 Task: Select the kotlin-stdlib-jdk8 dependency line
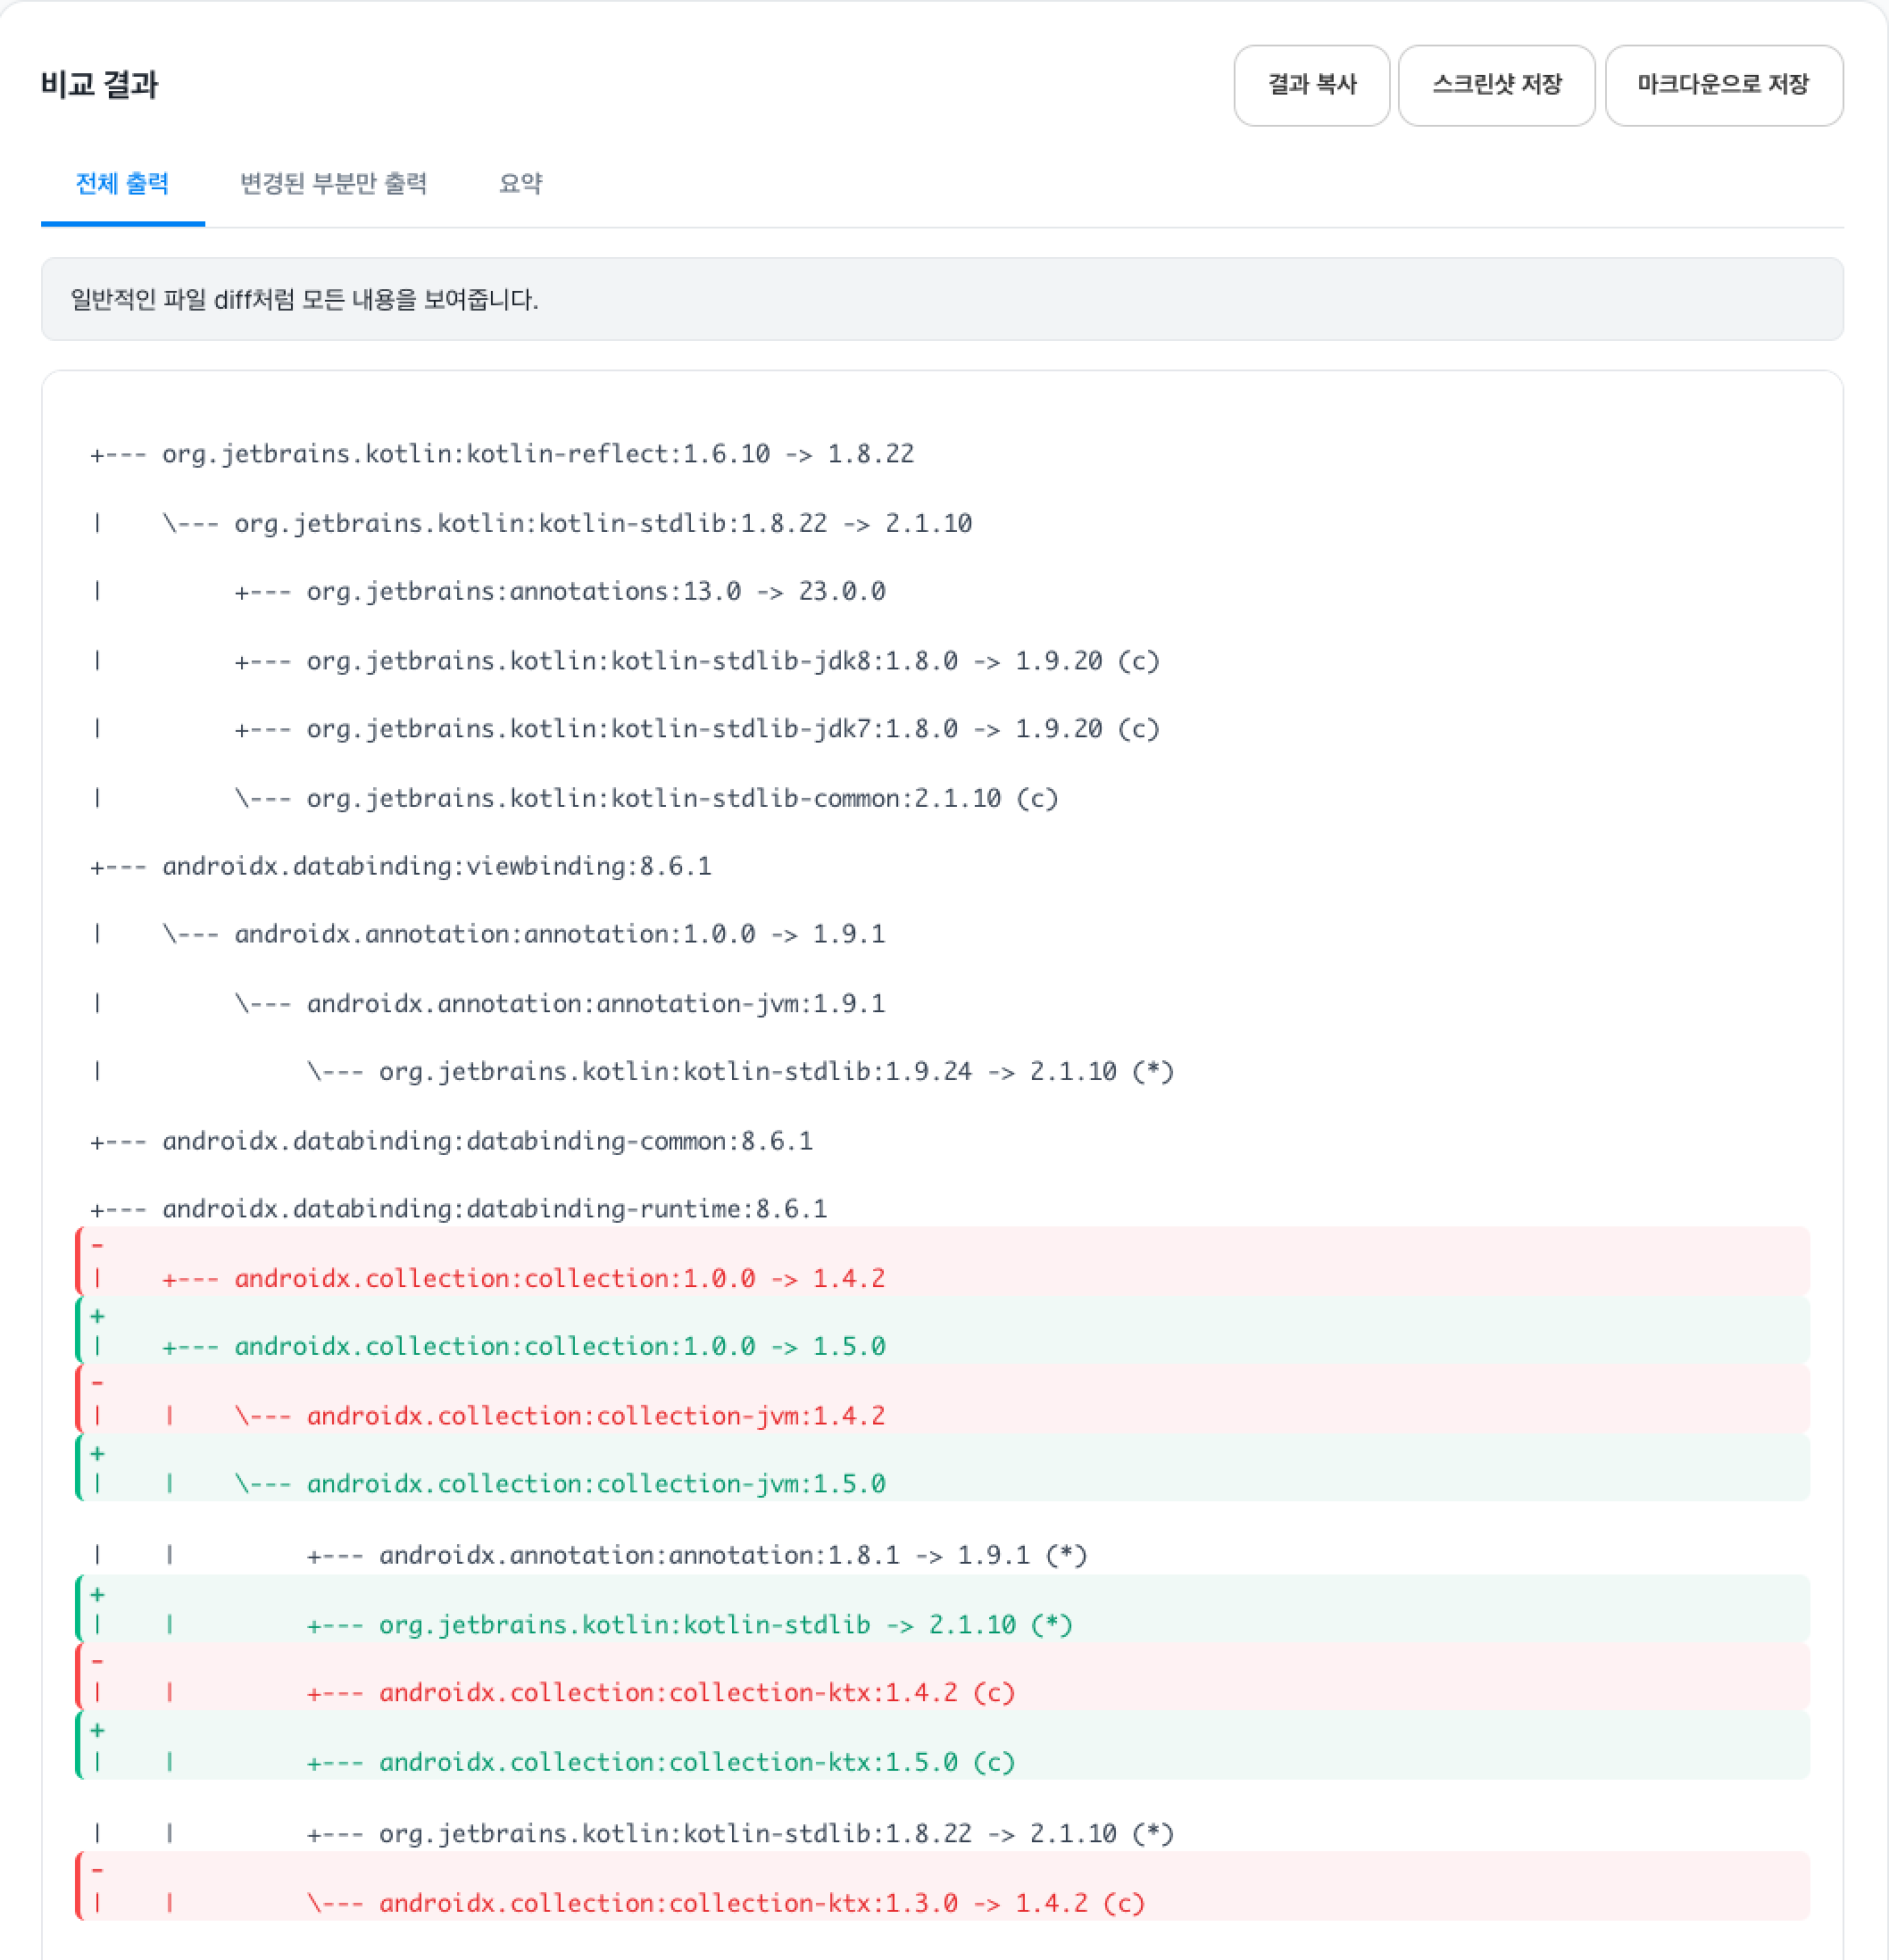tap(732, 661)
